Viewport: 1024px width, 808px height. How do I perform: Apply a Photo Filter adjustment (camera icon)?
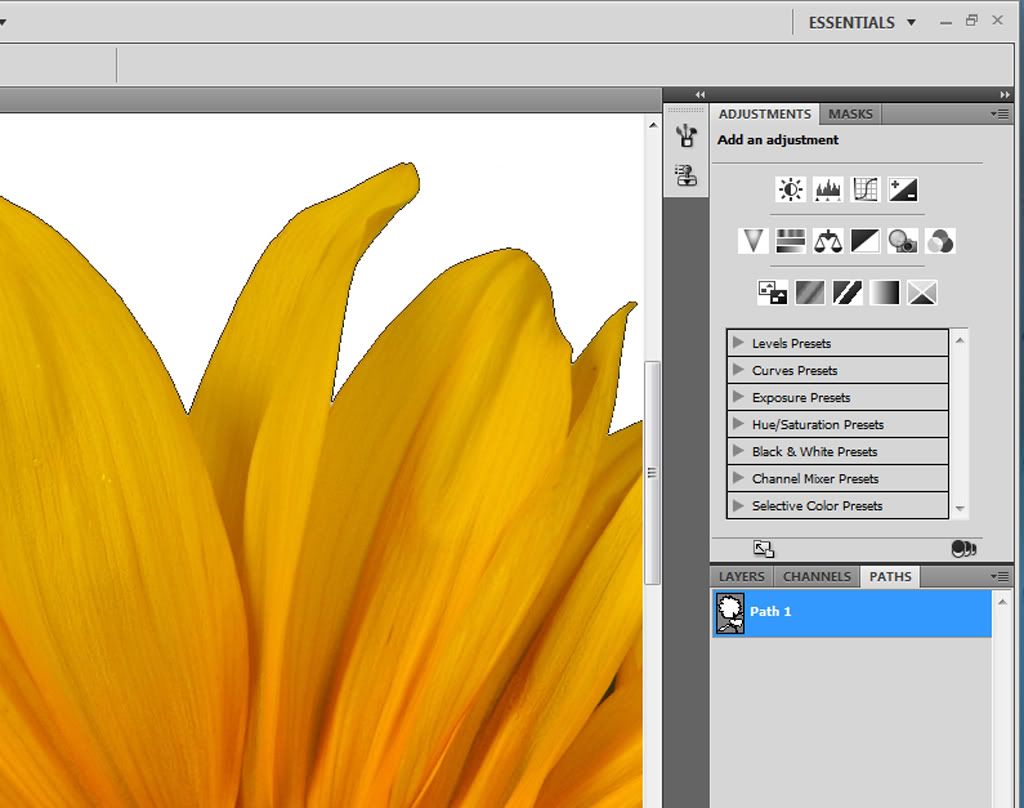click(x=902, y=241)
